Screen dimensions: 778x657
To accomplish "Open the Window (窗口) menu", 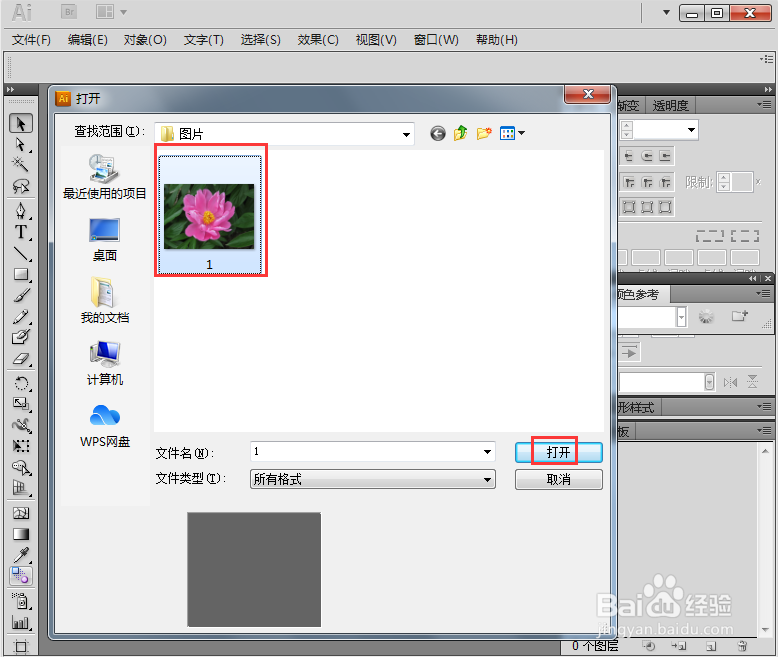I will [x=436, y=40].
